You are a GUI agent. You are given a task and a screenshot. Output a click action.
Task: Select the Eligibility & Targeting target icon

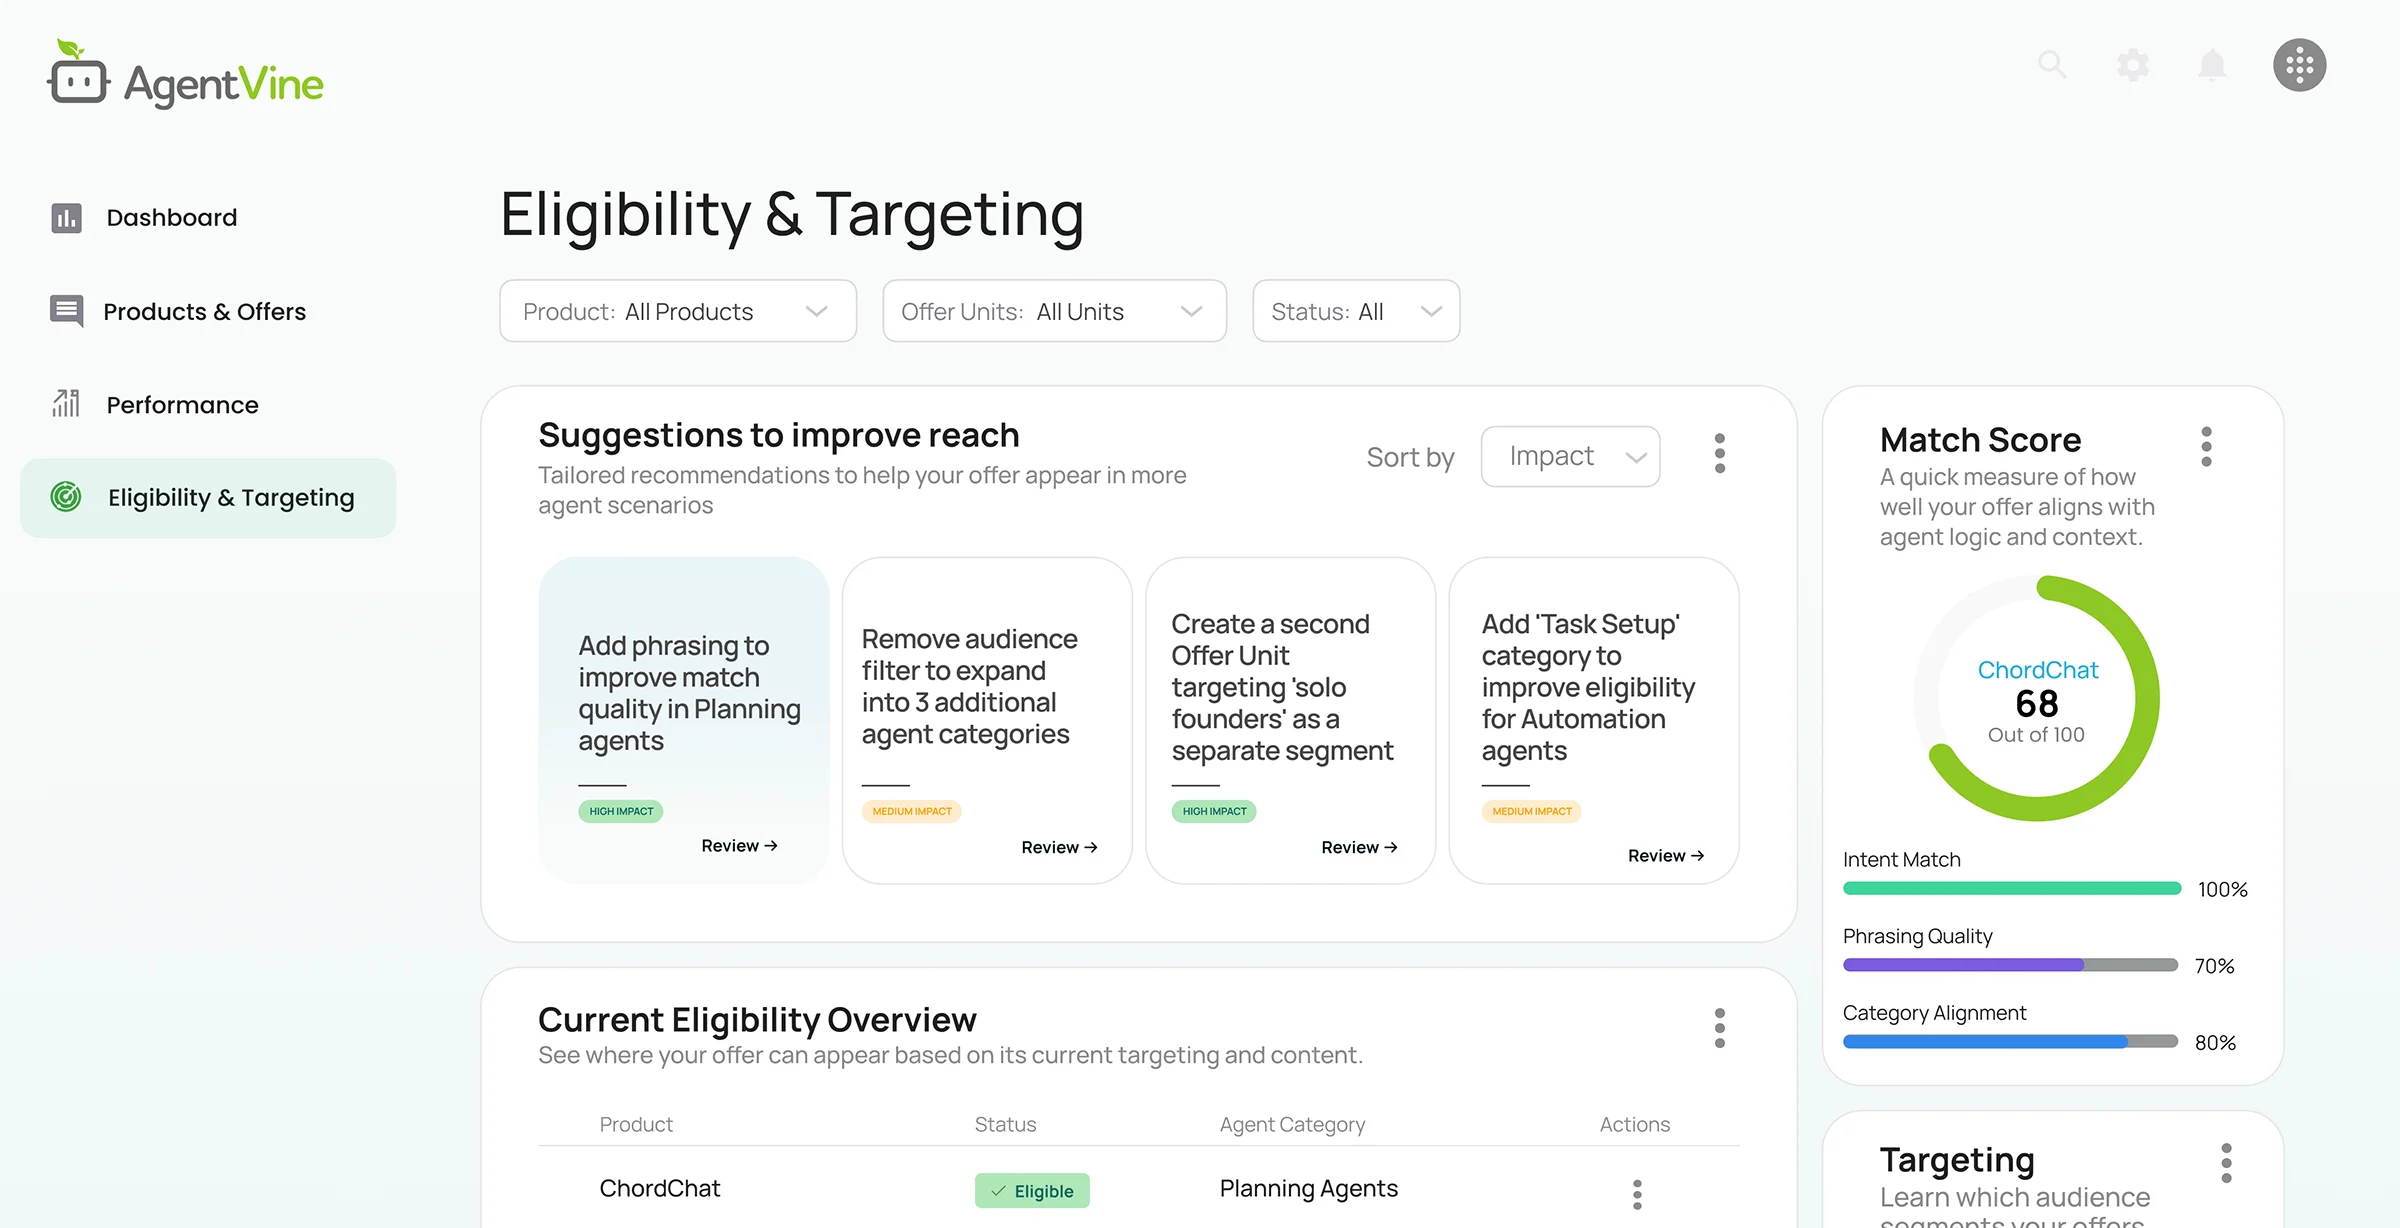(66, 497)
